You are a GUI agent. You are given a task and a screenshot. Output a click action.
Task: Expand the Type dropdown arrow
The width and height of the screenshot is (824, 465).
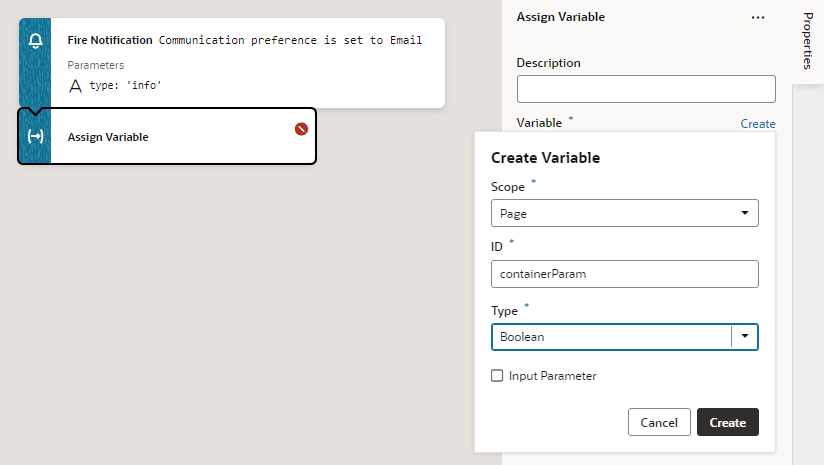[745, 337]
